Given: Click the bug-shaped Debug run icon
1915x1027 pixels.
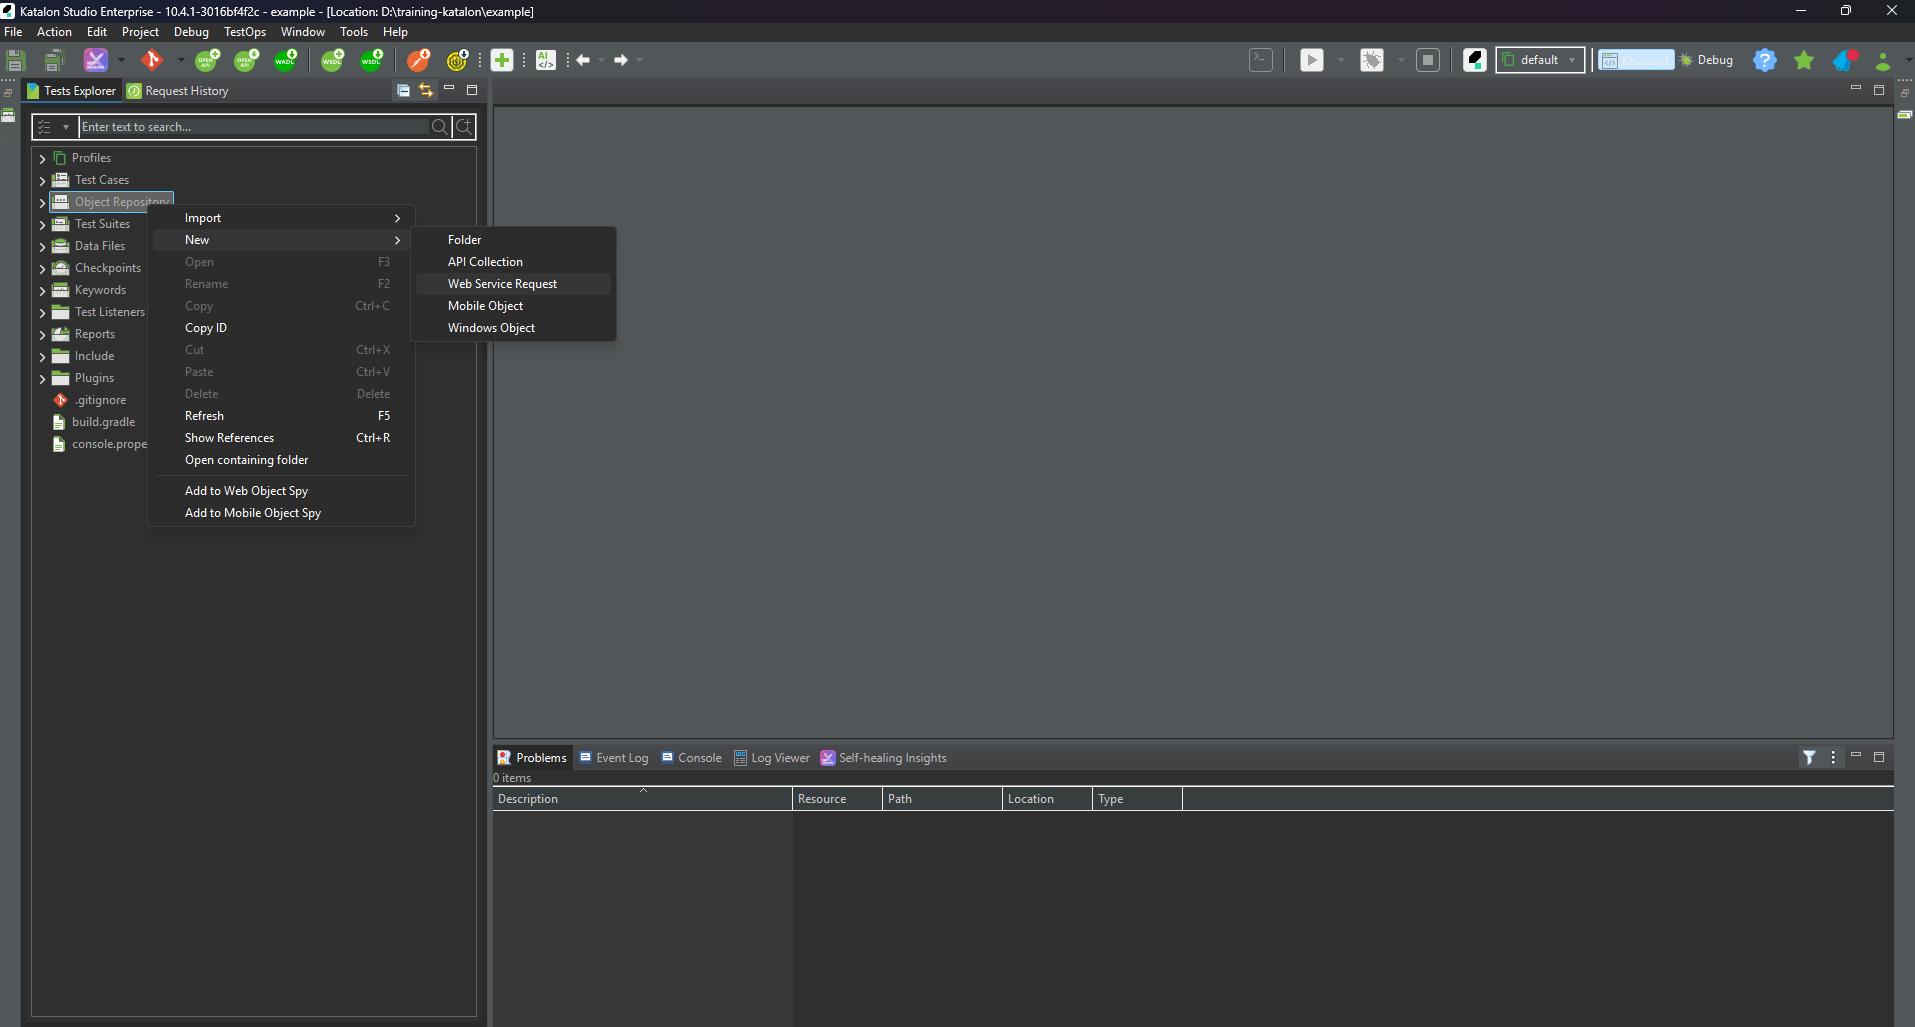Looking at the screenshot, I should 1371,60.
